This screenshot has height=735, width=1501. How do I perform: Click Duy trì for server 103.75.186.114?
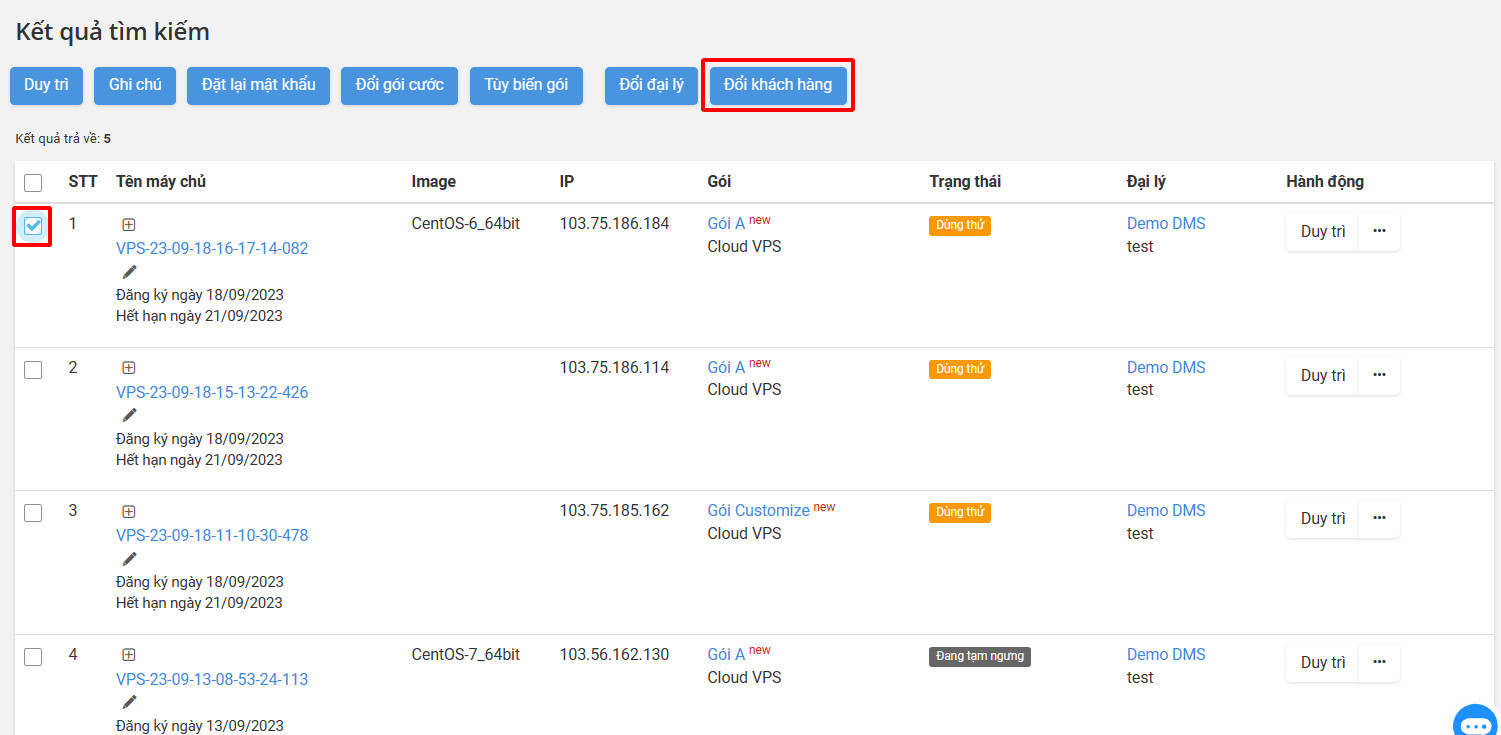pyautogui.click(x=1323, y=375)
